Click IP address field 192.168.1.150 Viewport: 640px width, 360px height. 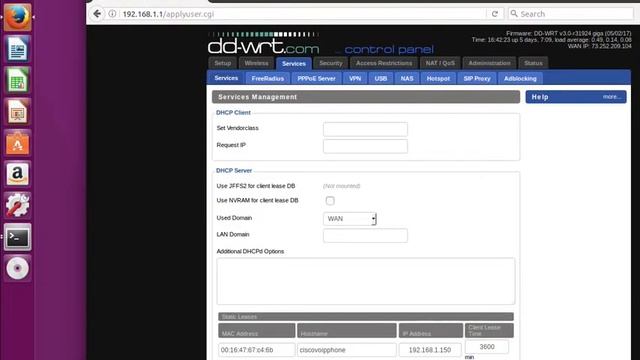[x=430, y=350]
